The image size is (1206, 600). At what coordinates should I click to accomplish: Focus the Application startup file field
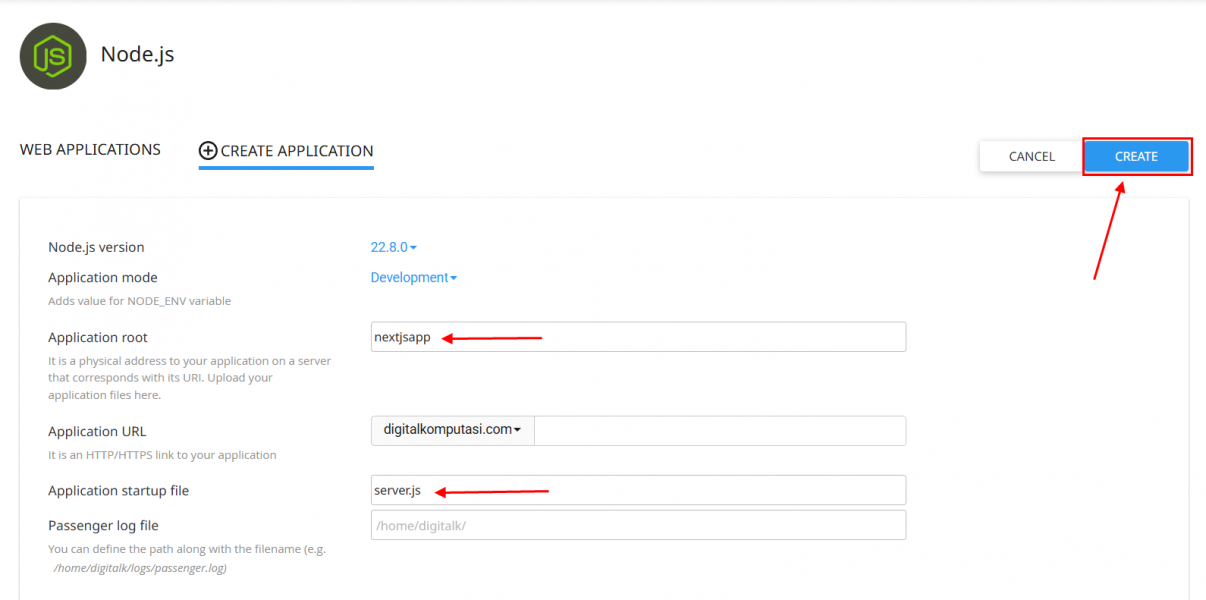(x=638, y=490)
